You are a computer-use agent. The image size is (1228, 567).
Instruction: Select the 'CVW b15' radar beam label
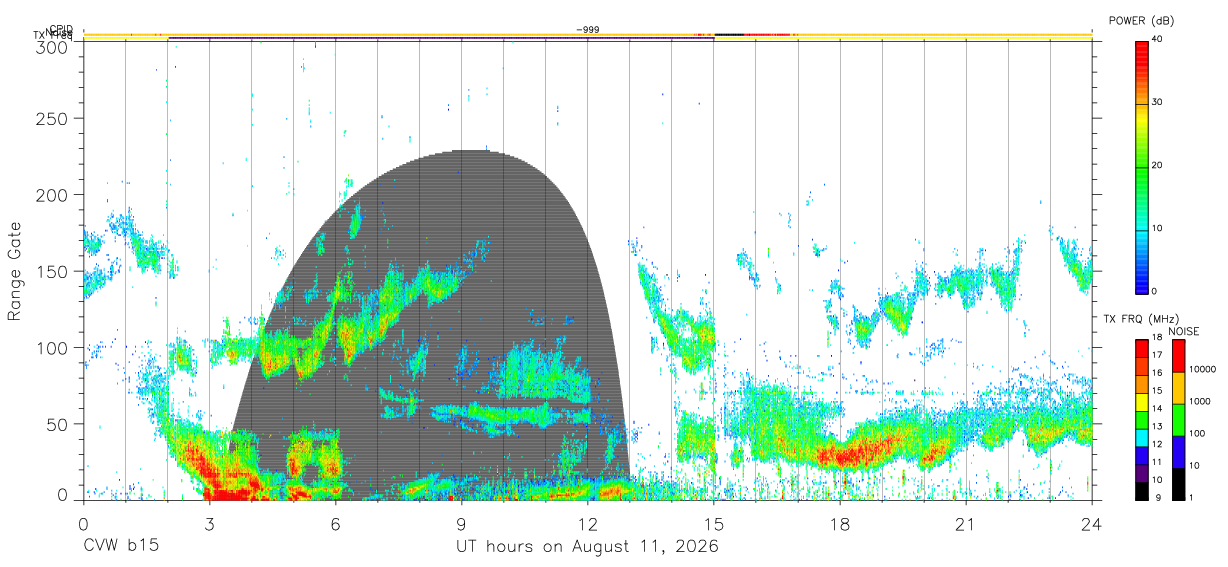121,547
